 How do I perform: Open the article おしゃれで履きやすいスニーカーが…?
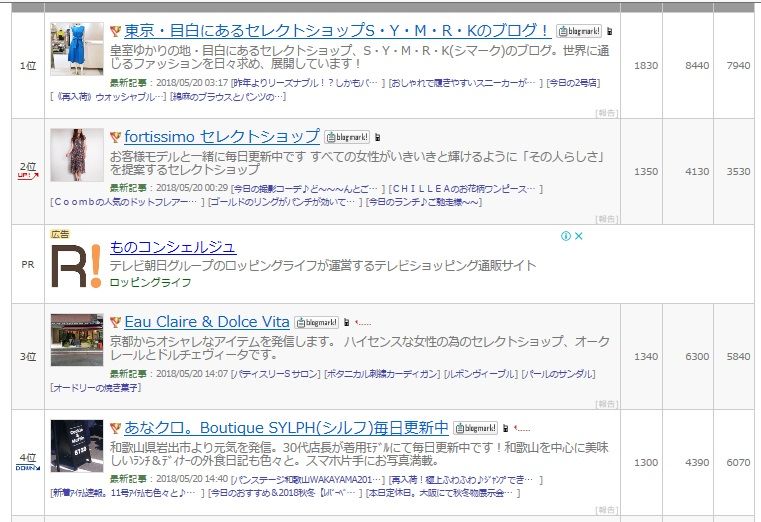tap(465, 83)
